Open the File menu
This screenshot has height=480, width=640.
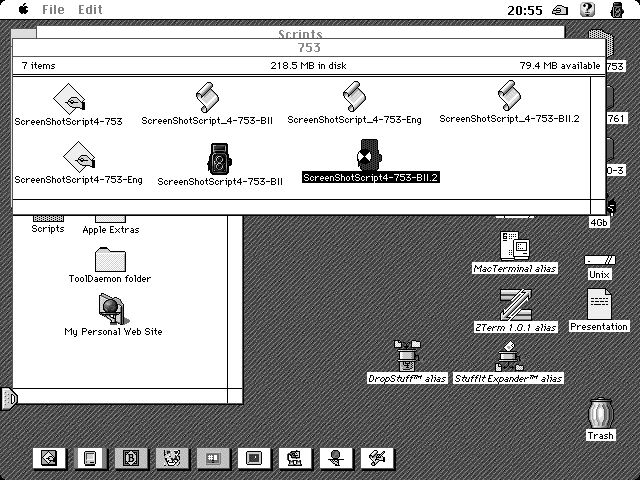tap(53, 9)
